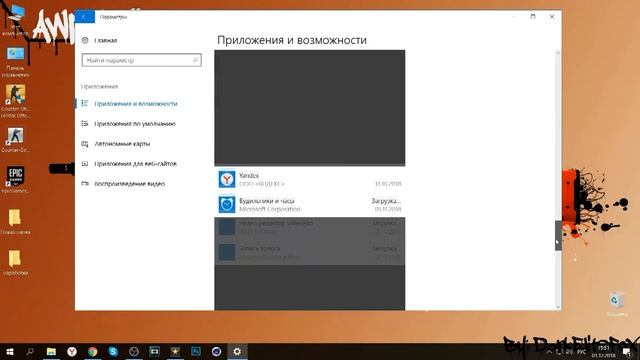
Task: Open Skype from the taskbar
Action: (x=113, y=351)
